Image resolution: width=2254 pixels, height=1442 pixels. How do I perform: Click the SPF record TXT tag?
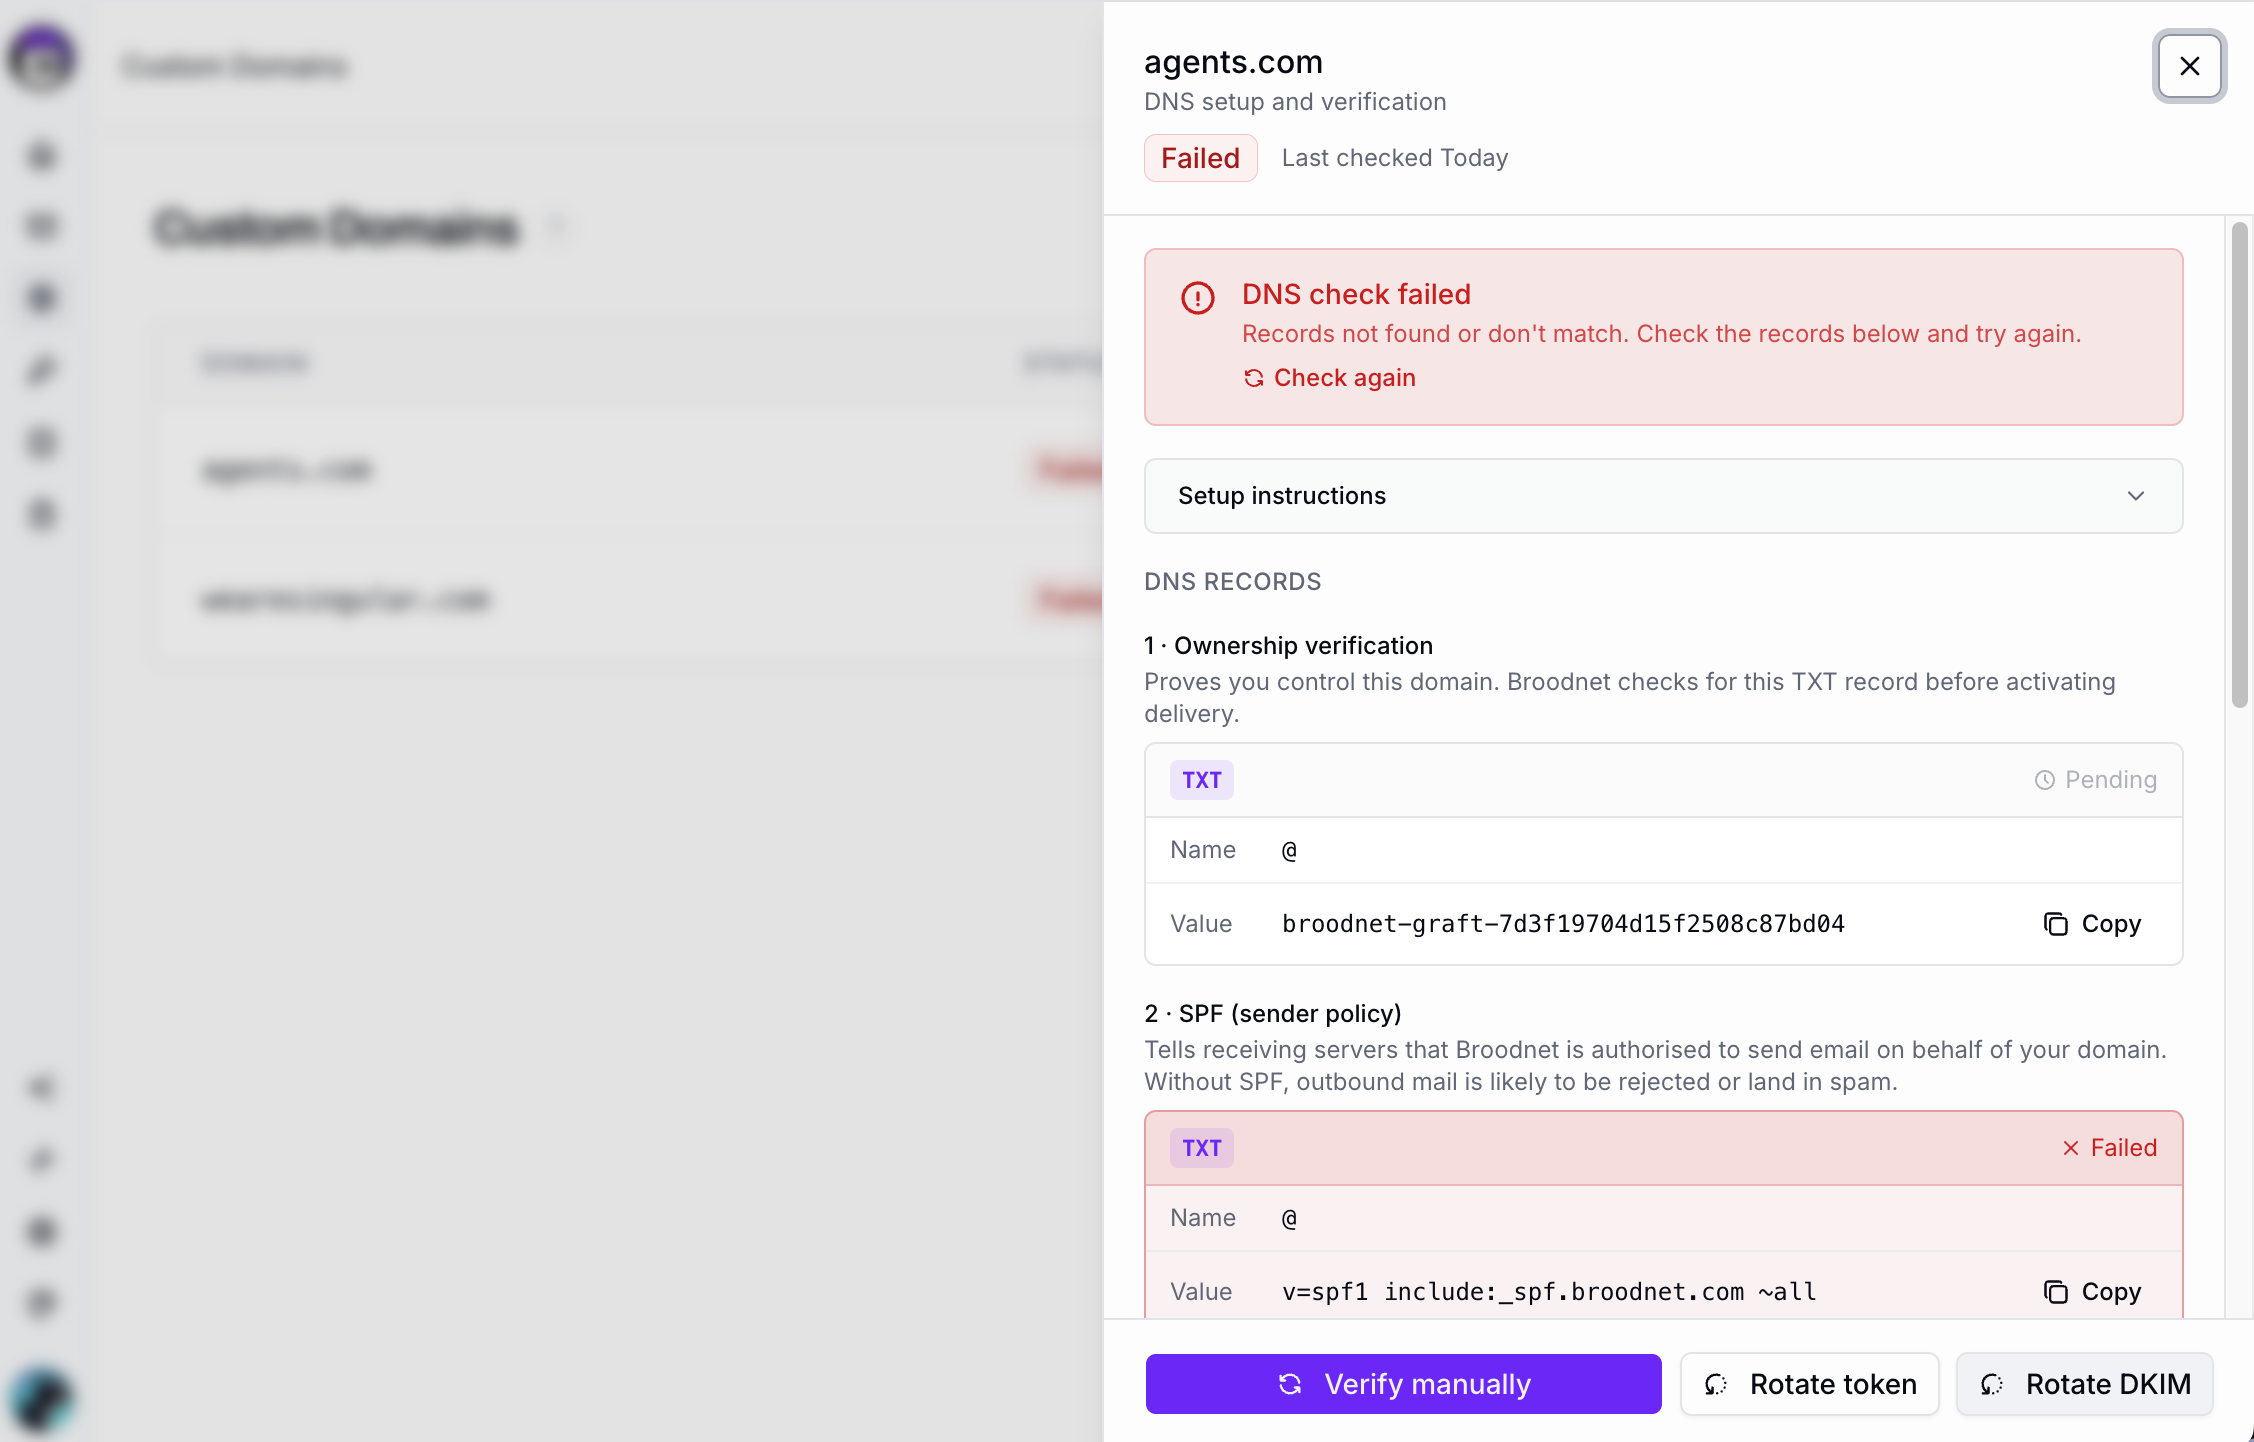[x=1202, y=1148]
